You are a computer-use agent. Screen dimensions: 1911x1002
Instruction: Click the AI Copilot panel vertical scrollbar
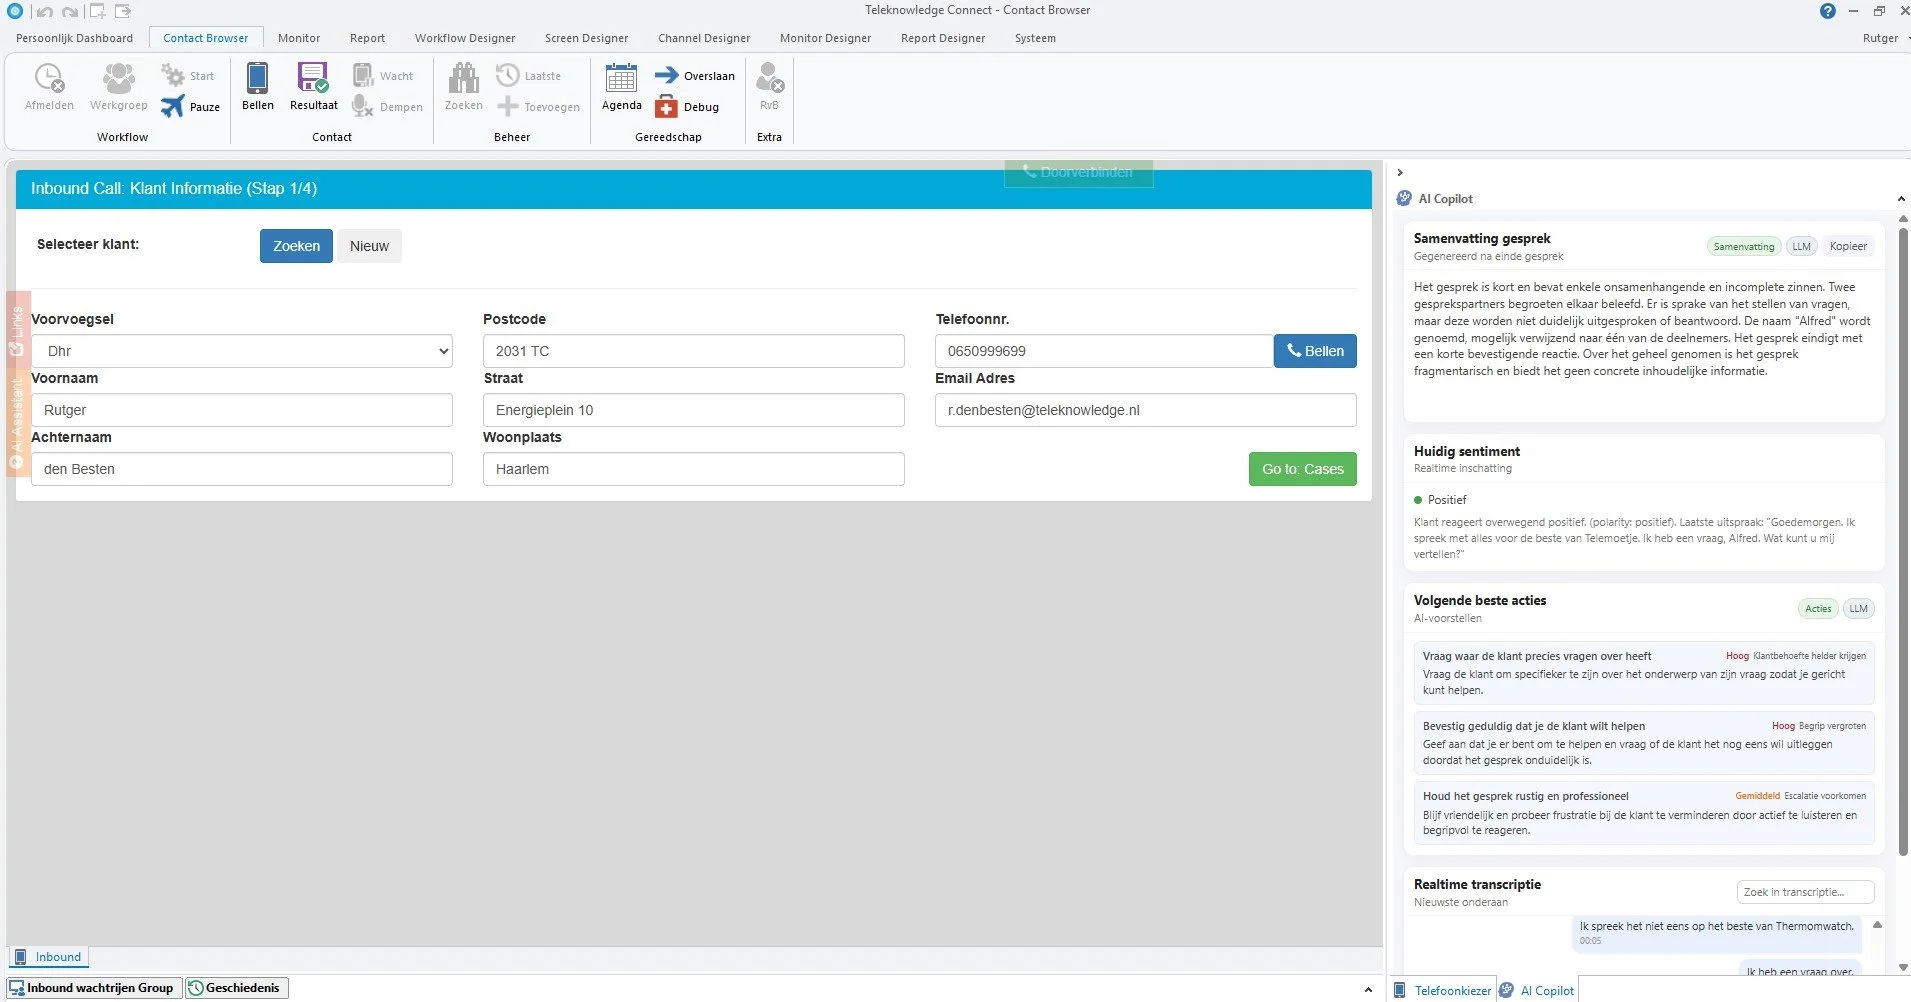1903,540
